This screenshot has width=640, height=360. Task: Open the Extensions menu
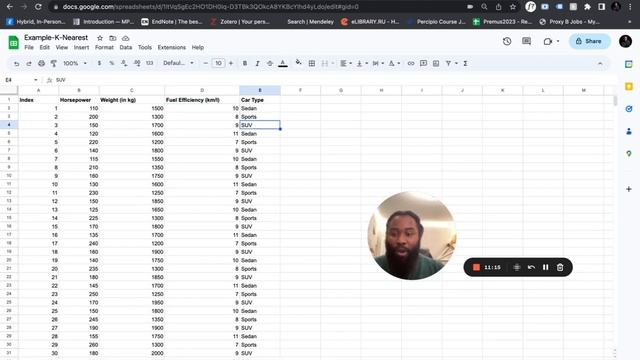pyautogui.click(x=171, y=47)
